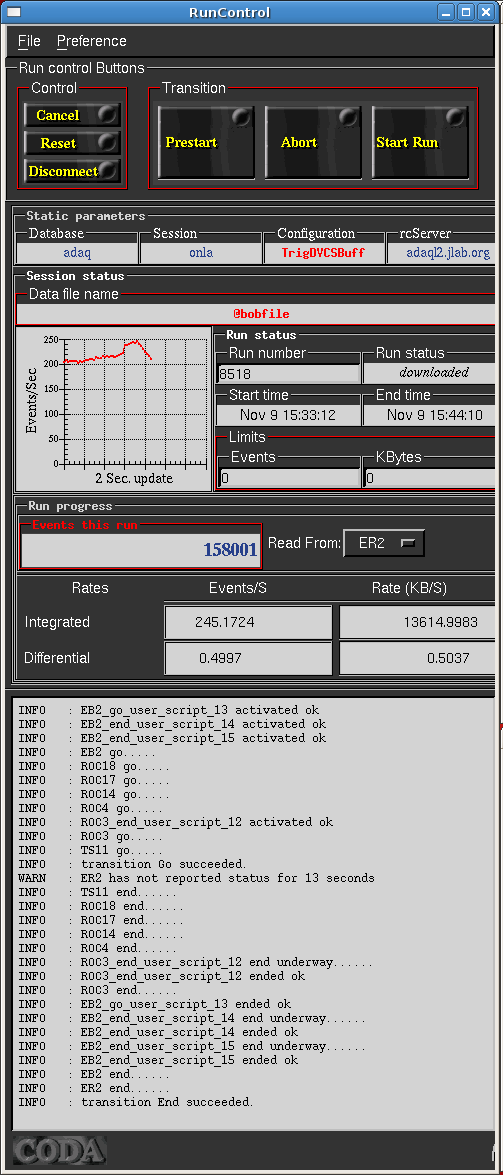
Task: Click the @bobfile data file name field
Action: click(256, 314)
